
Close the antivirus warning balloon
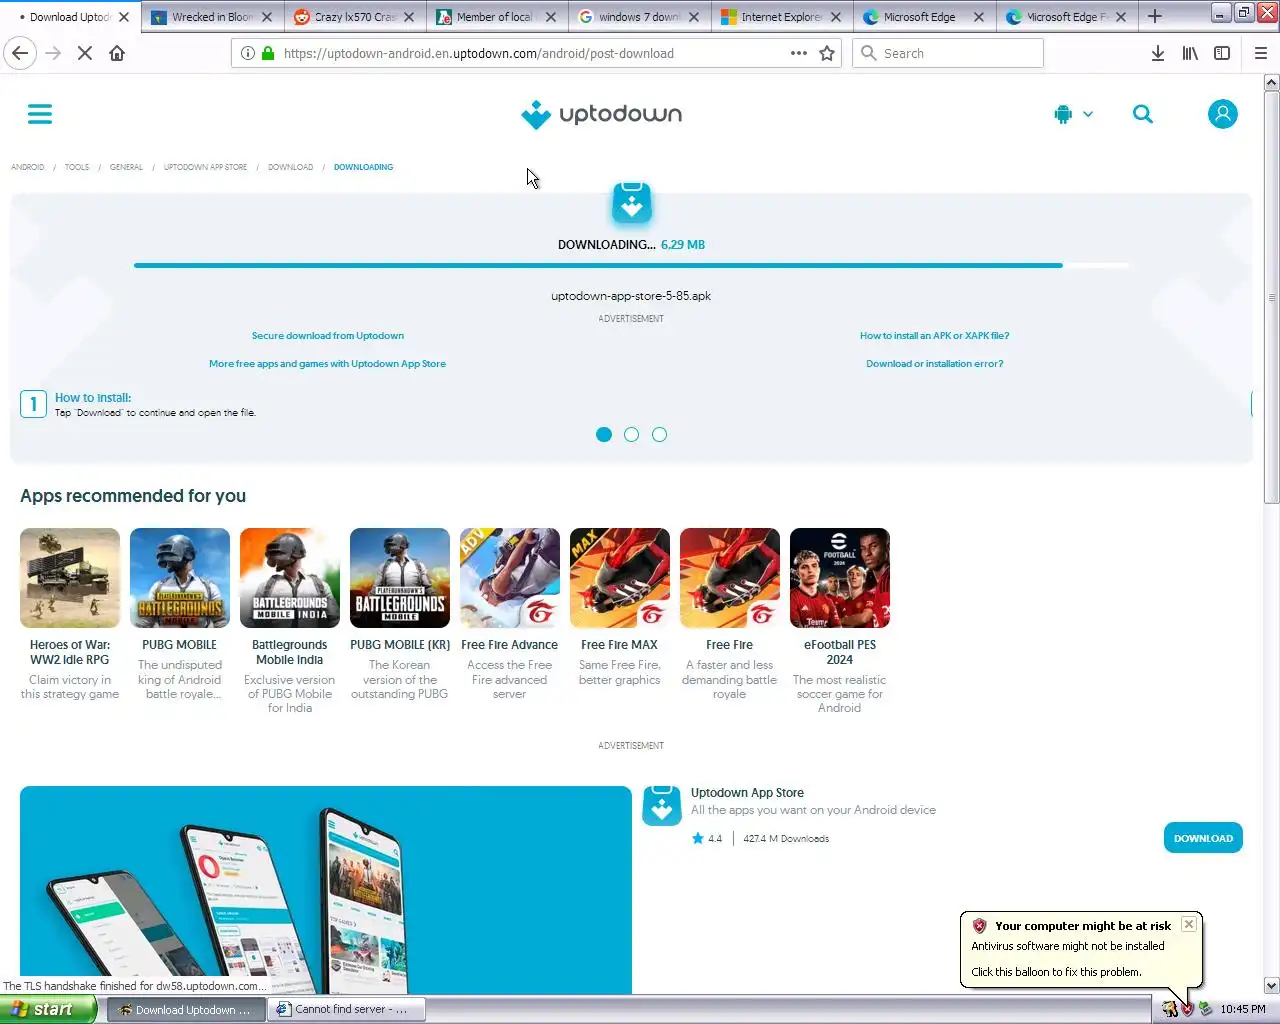pos(1188,925)
